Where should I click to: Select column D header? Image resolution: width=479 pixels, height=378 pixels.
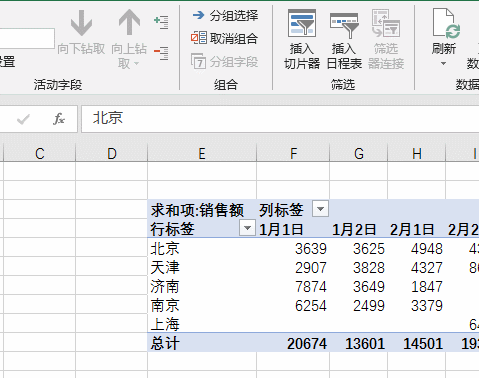(x=112, y=154)
